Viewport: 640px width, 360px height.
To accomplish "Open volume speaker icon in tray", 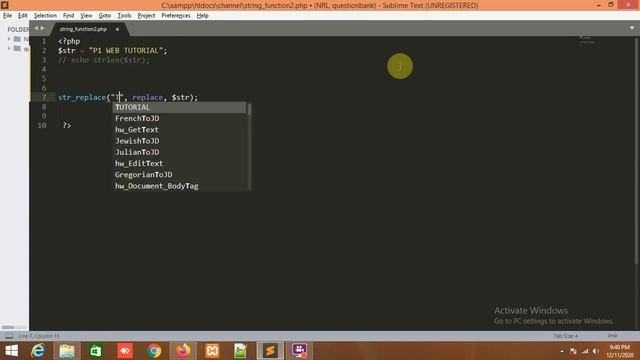I will (596, 351).
